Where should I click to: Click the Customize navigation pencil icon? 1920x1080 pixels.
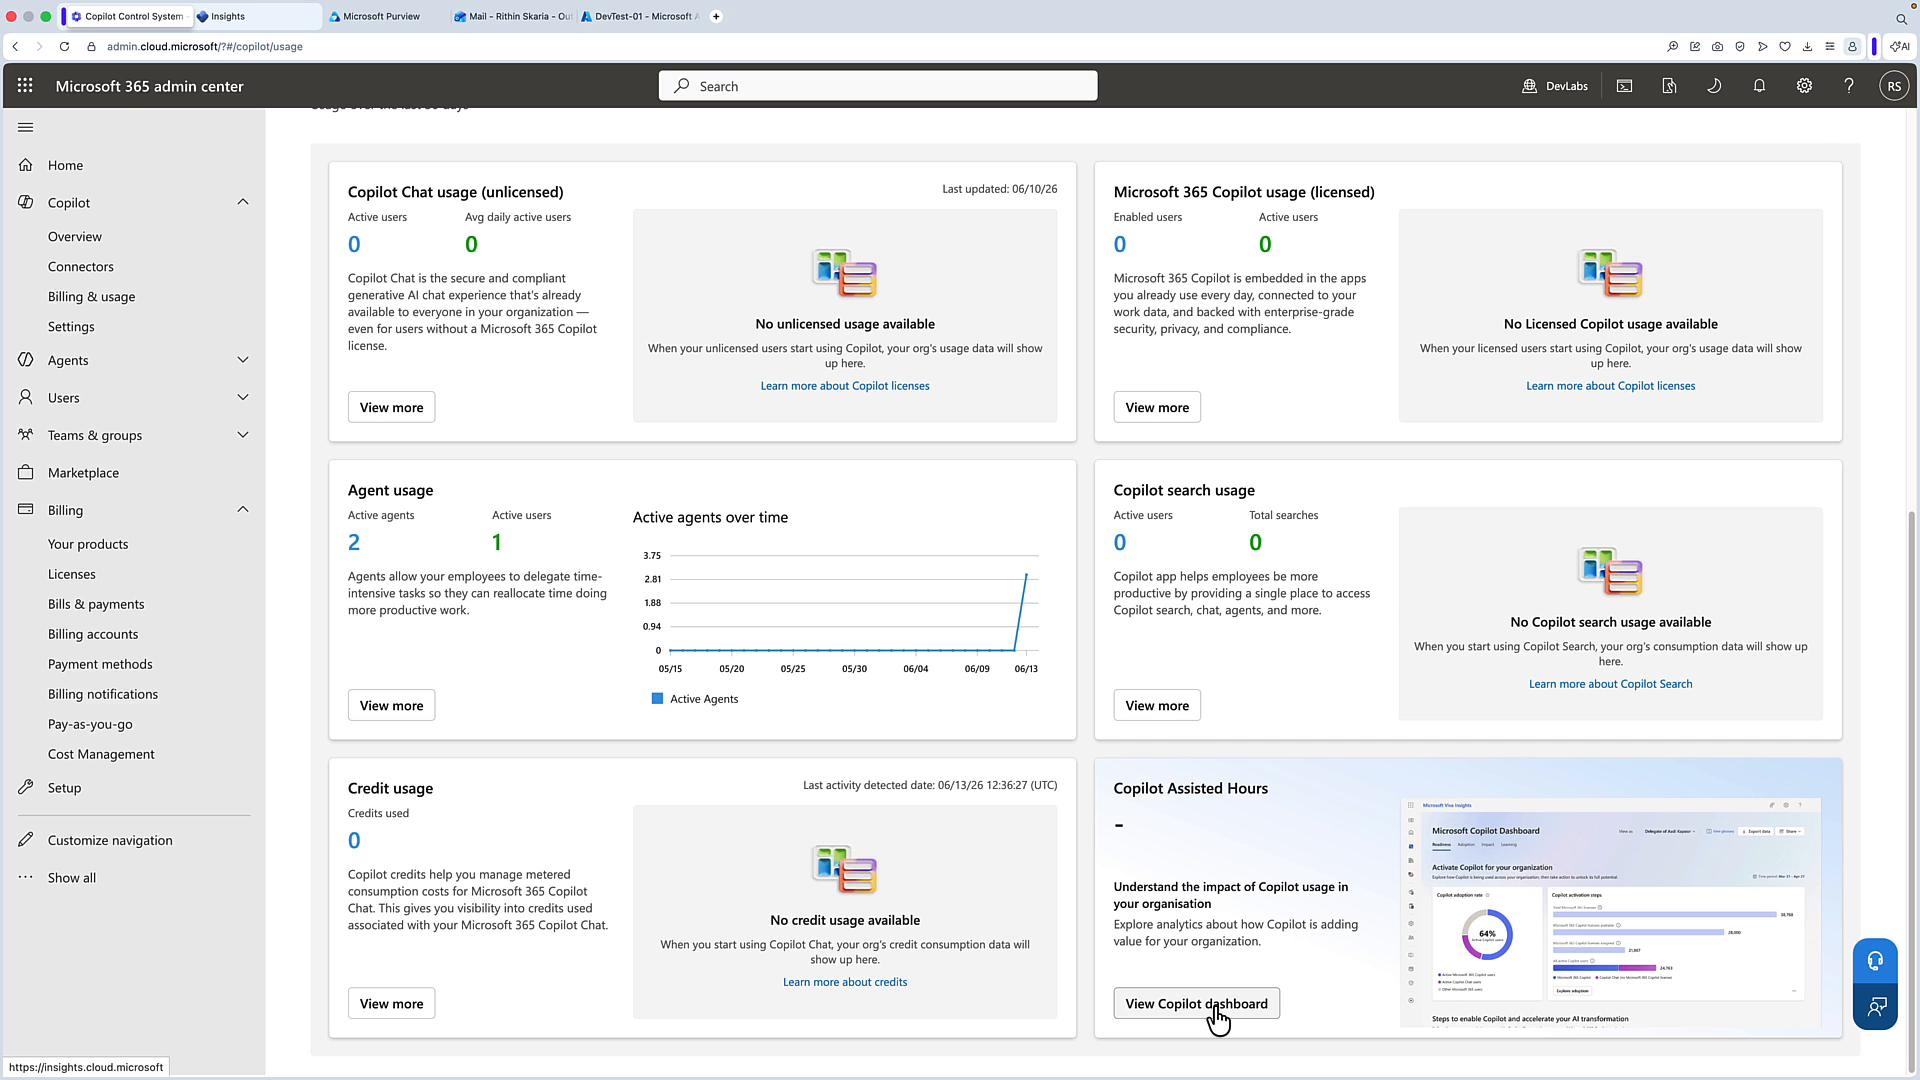pyautogui.click(x=26, y=840)
